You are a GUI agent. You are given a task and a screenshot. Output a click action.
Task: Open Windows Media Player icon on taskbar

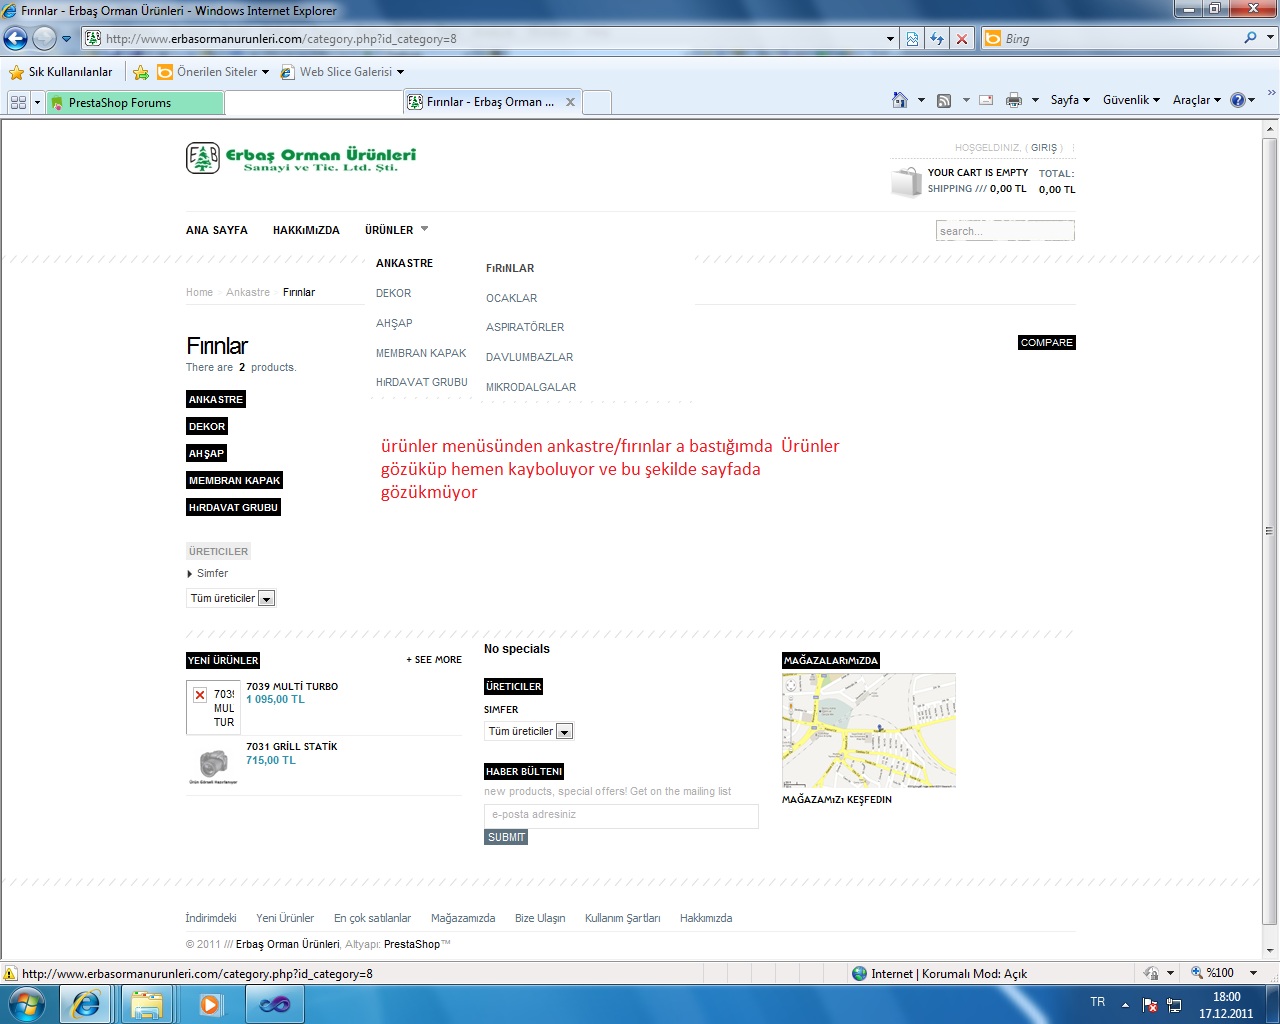click(210, 1004)
